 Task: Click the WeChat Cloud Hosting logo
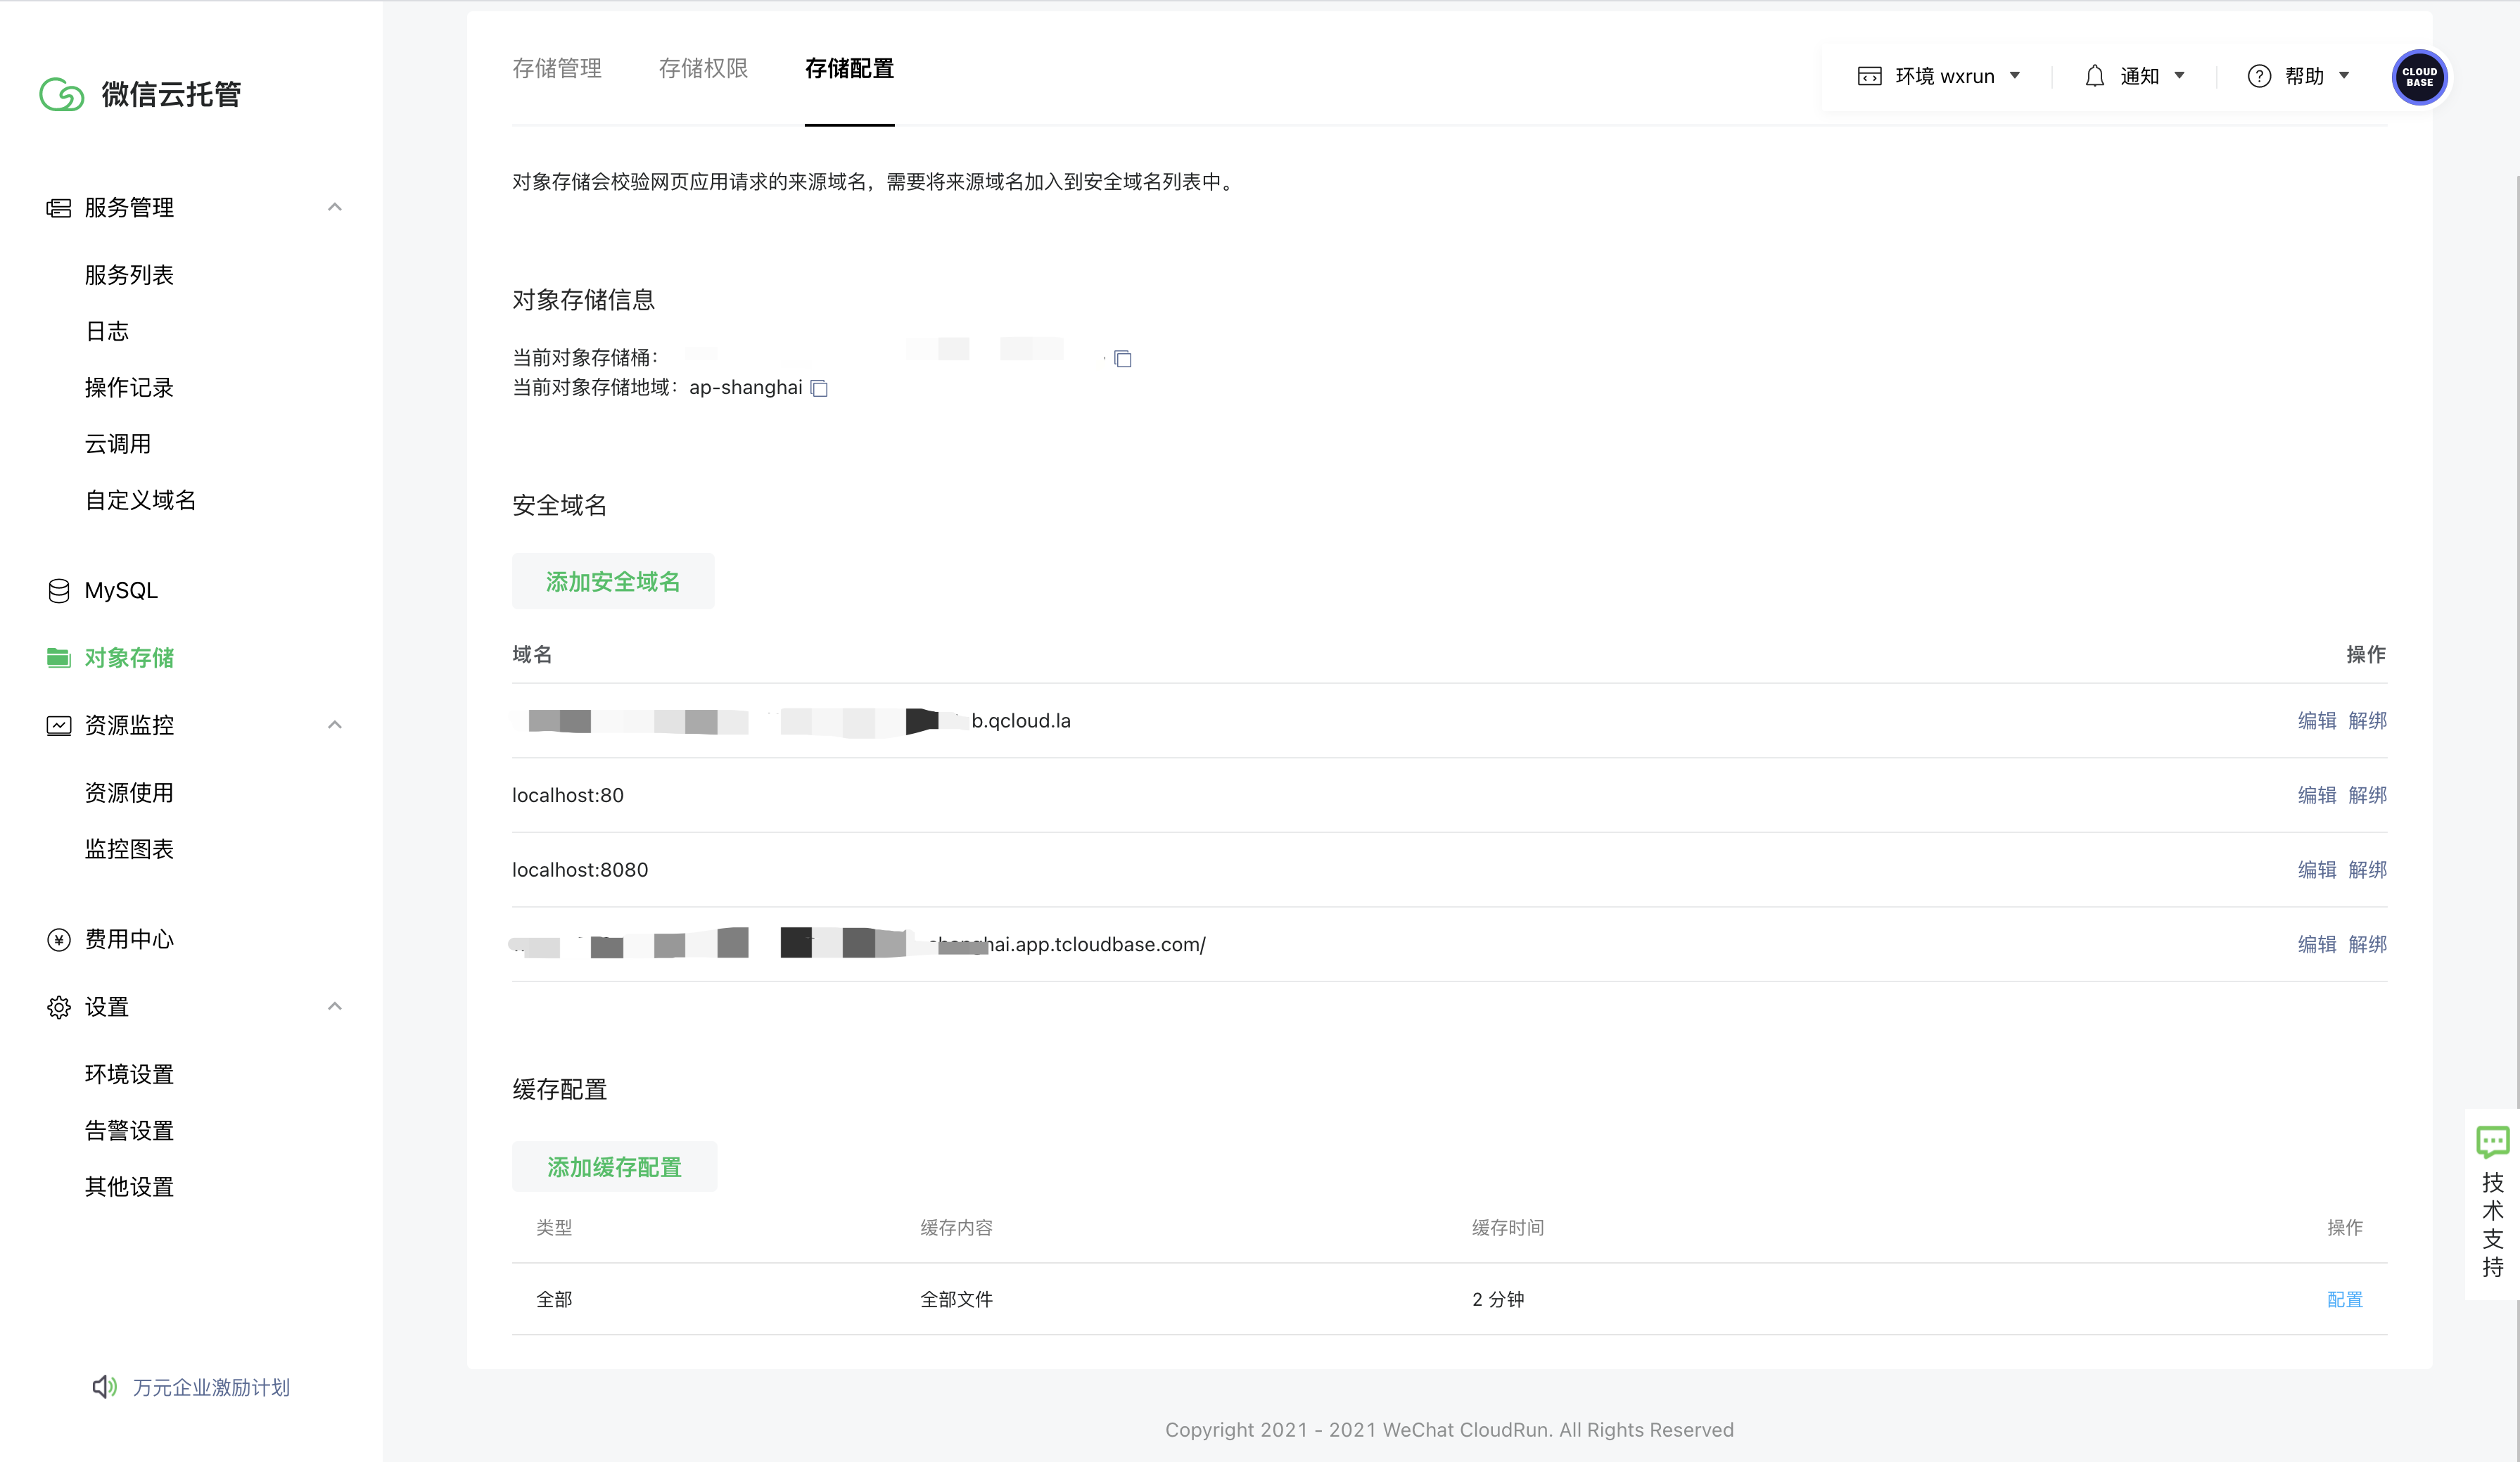point(62,94)
